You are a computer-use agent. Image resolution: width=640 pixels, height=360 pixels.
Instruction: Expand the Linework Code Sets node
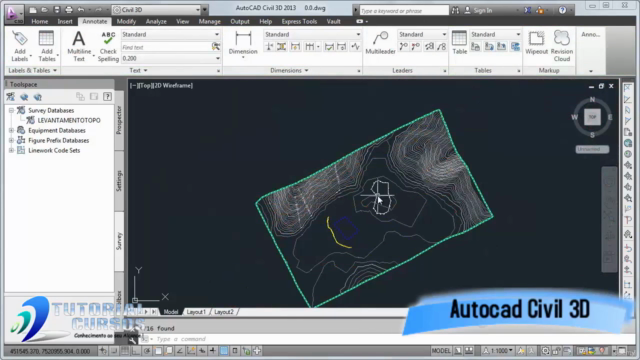11,151
